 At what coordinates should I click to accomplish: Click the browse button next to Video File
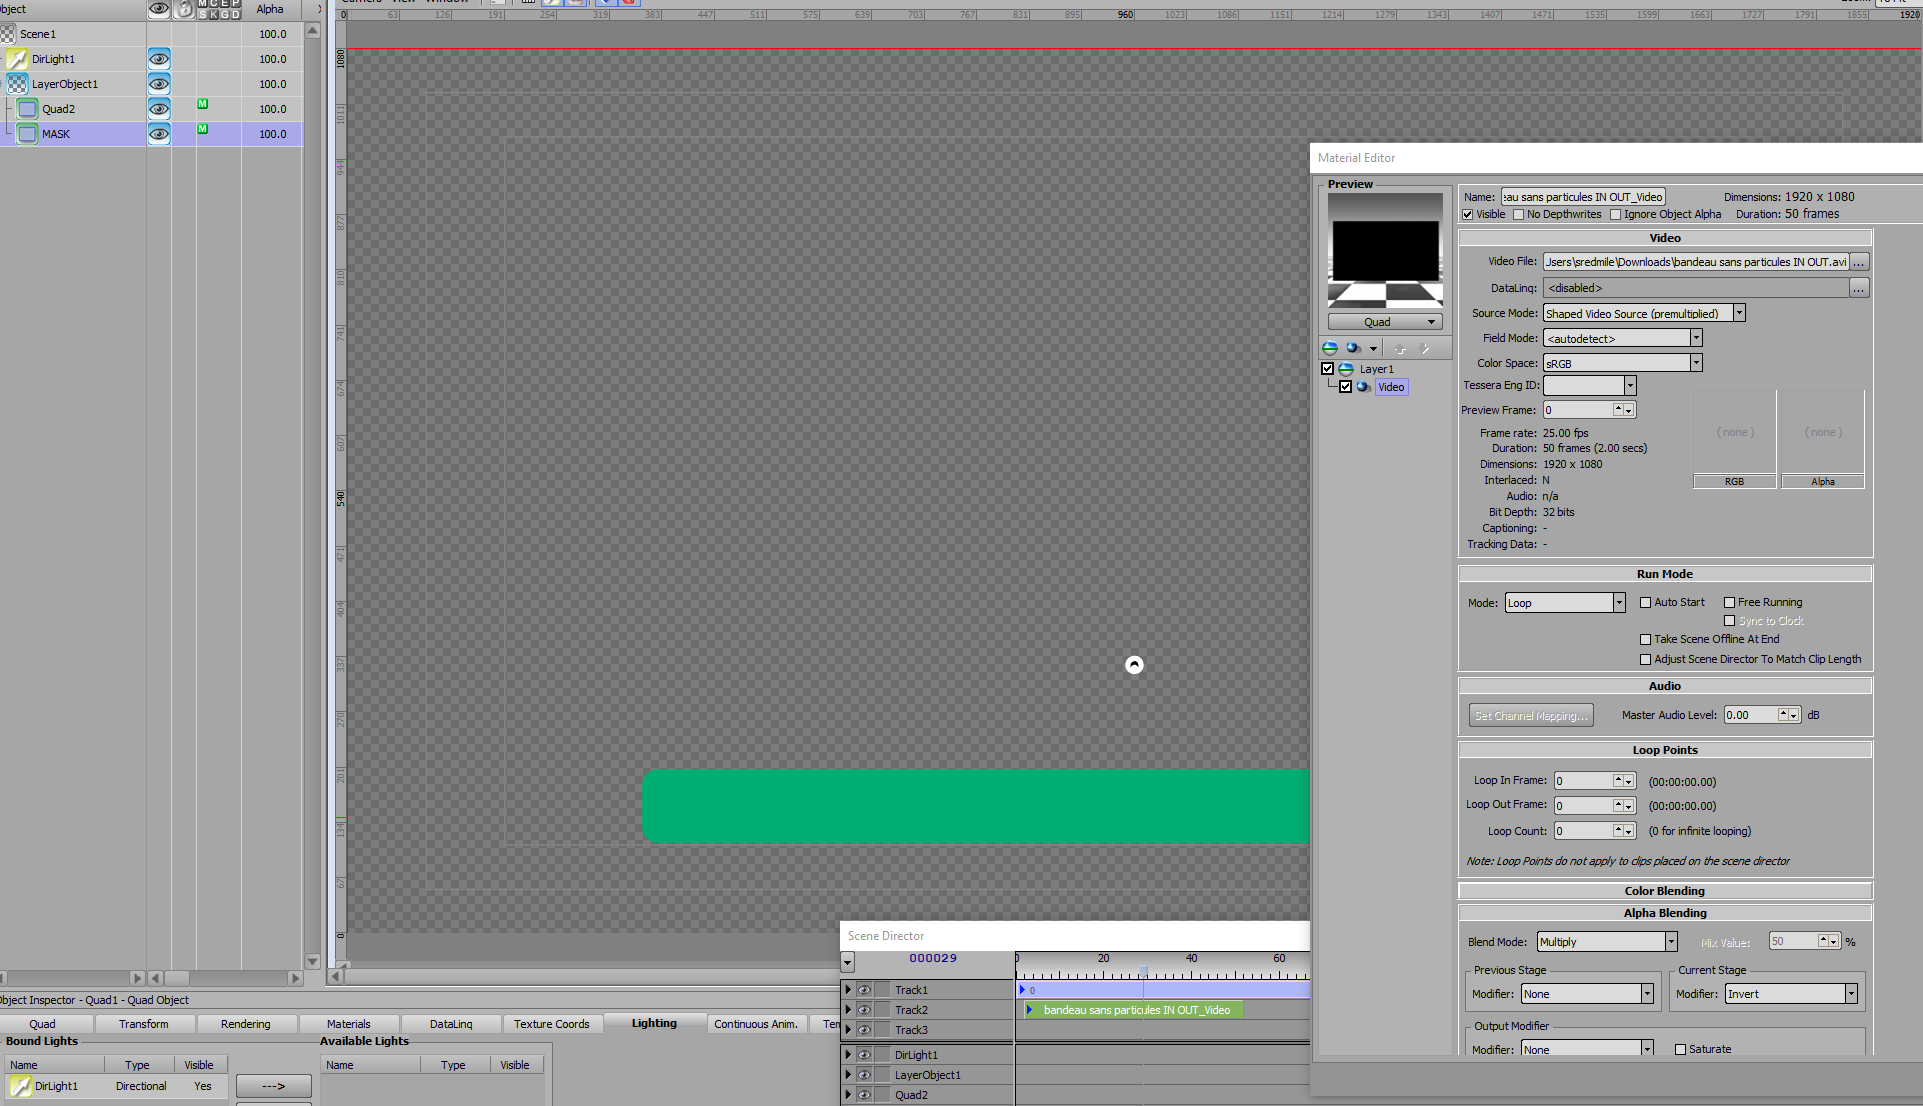tap(1858, 262)
